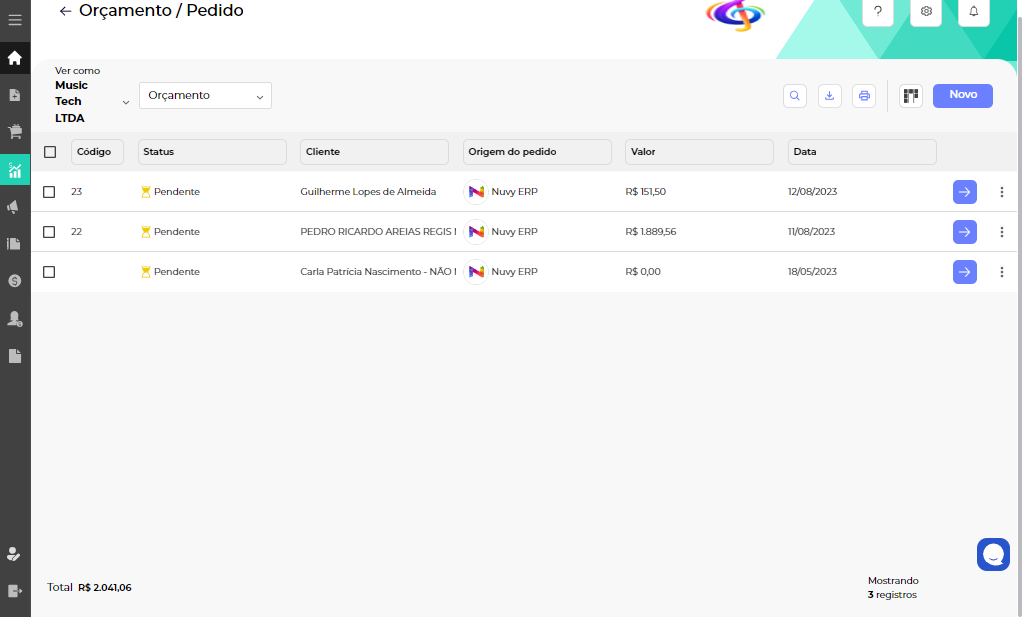Go back using the arrow beside Orçamento / Pedido

coord(65,11)
